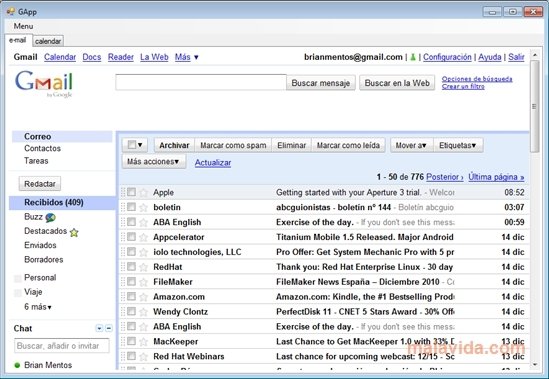Star the iolo technologies email
The image size is (549, 379).
click(x=143, y=252)
